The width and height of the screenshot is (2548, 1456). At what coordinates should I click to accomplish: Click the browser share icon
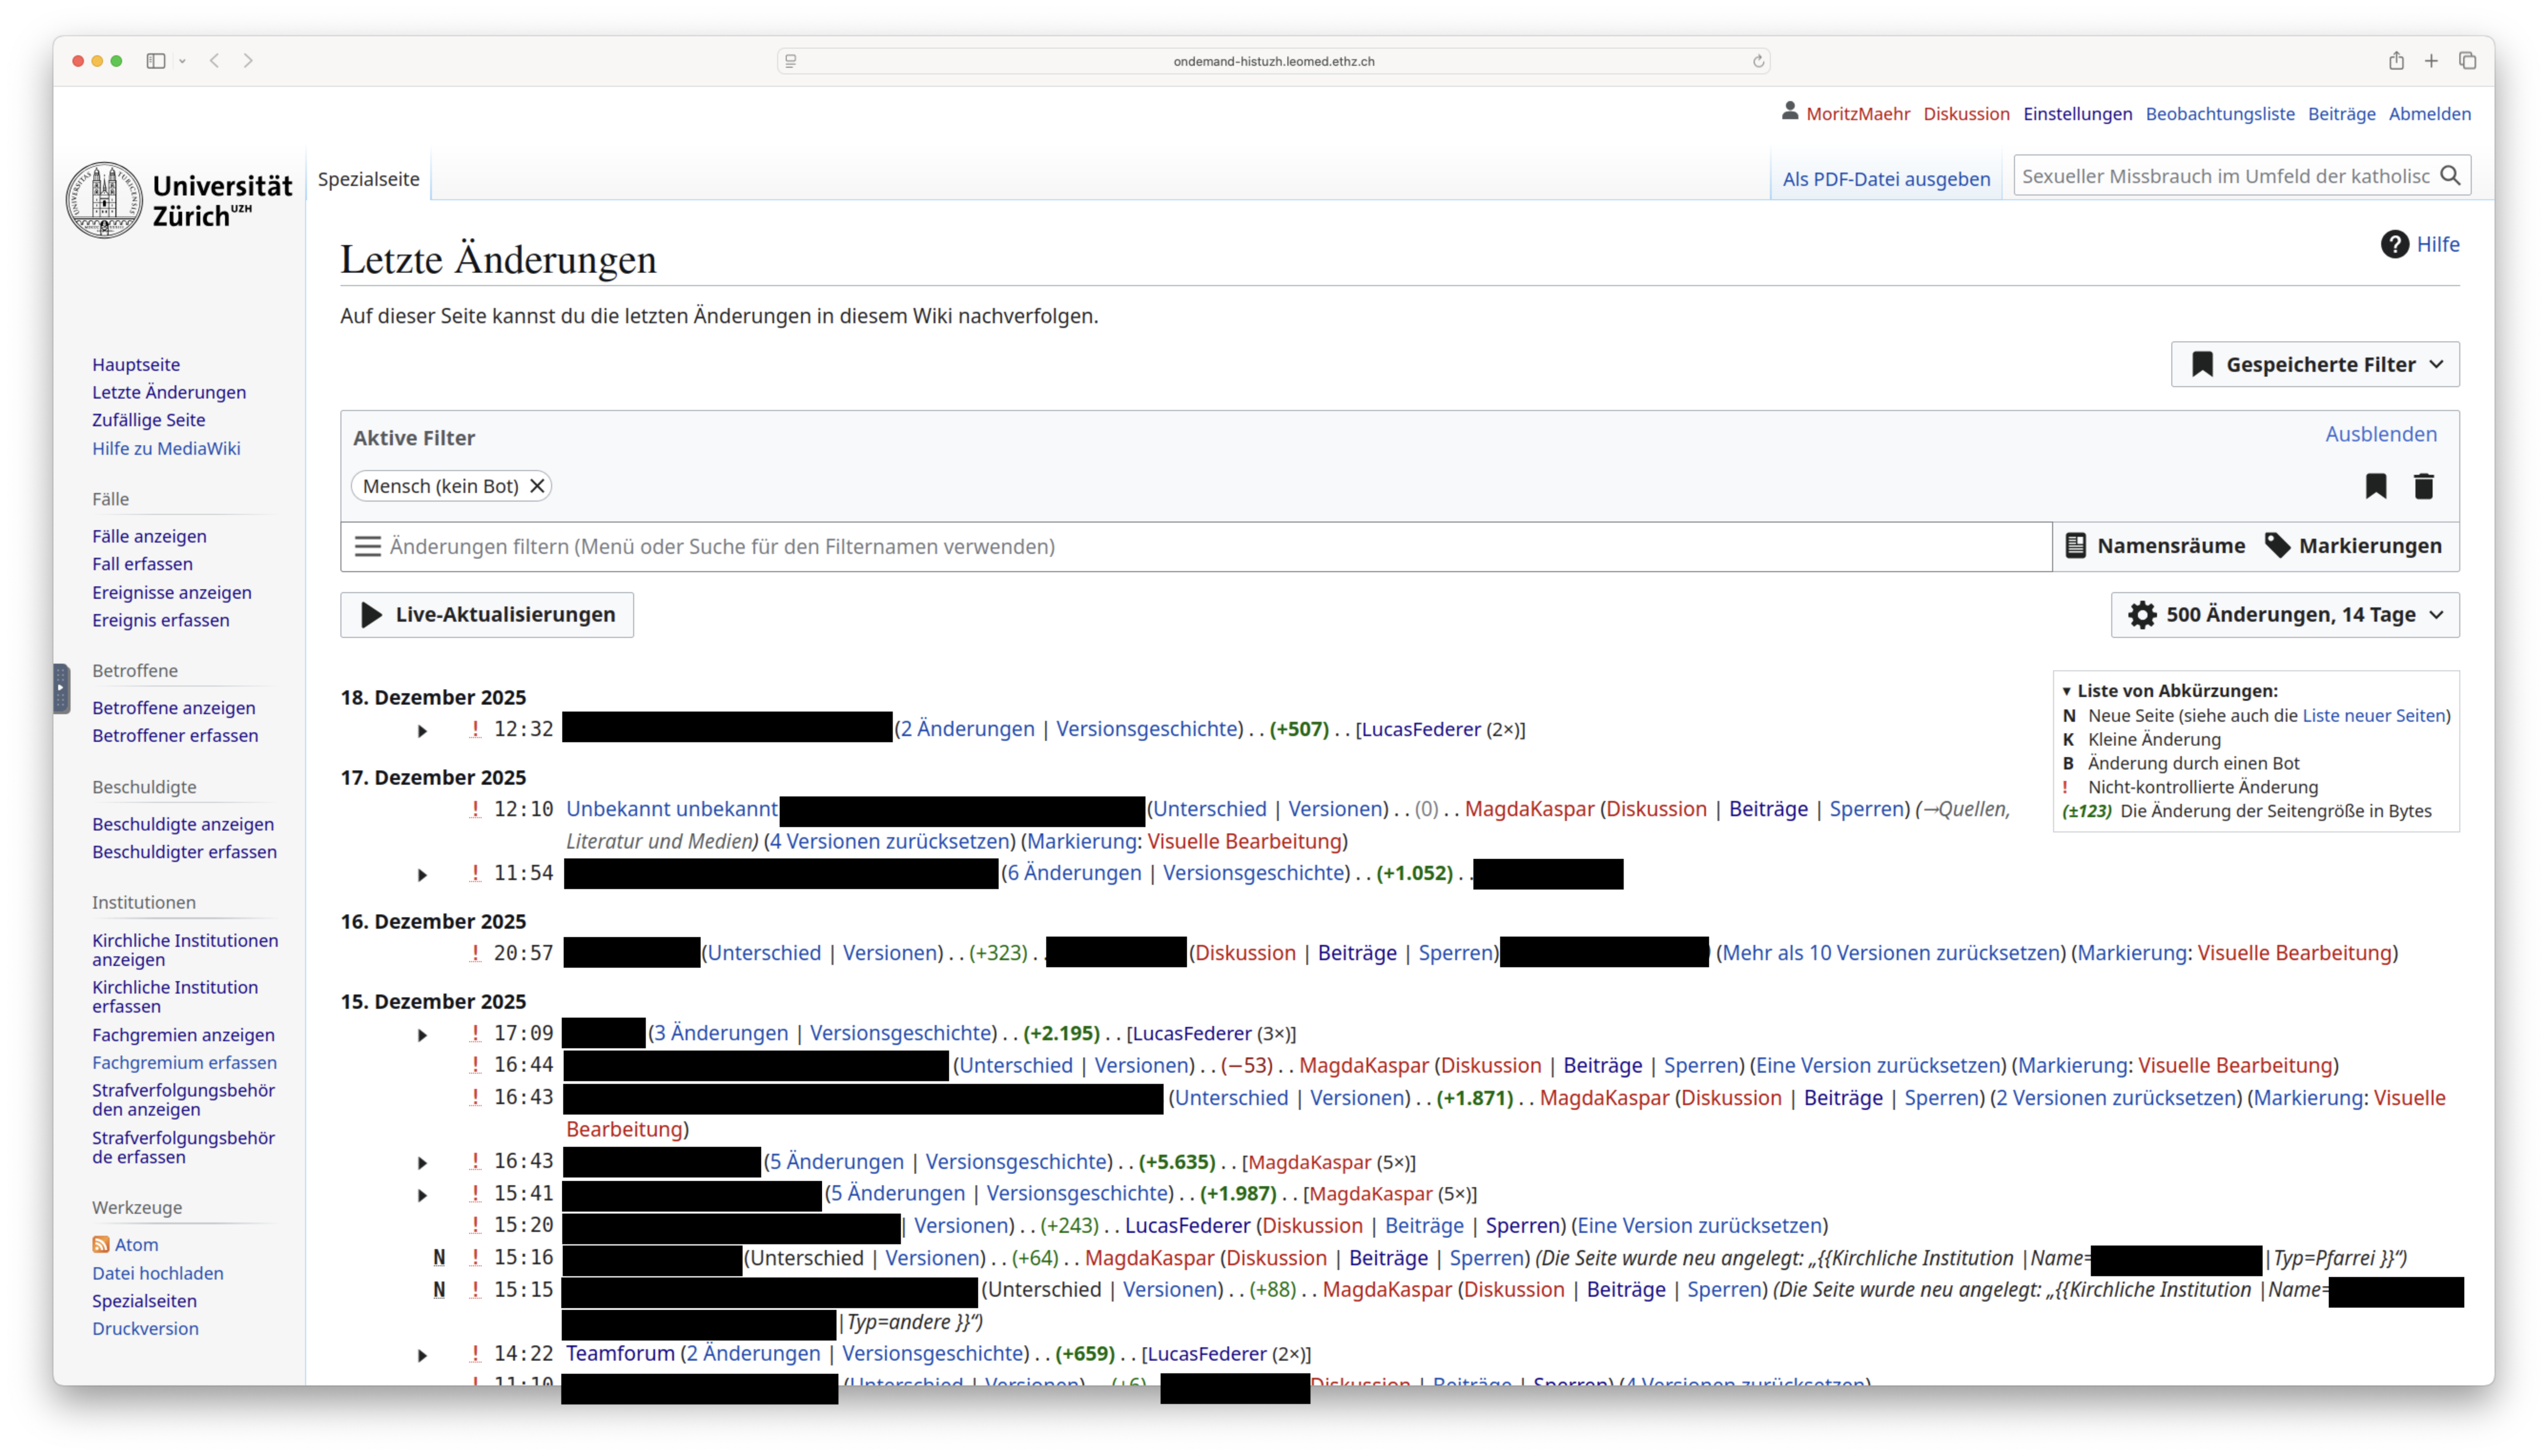tap(2396, 61)
